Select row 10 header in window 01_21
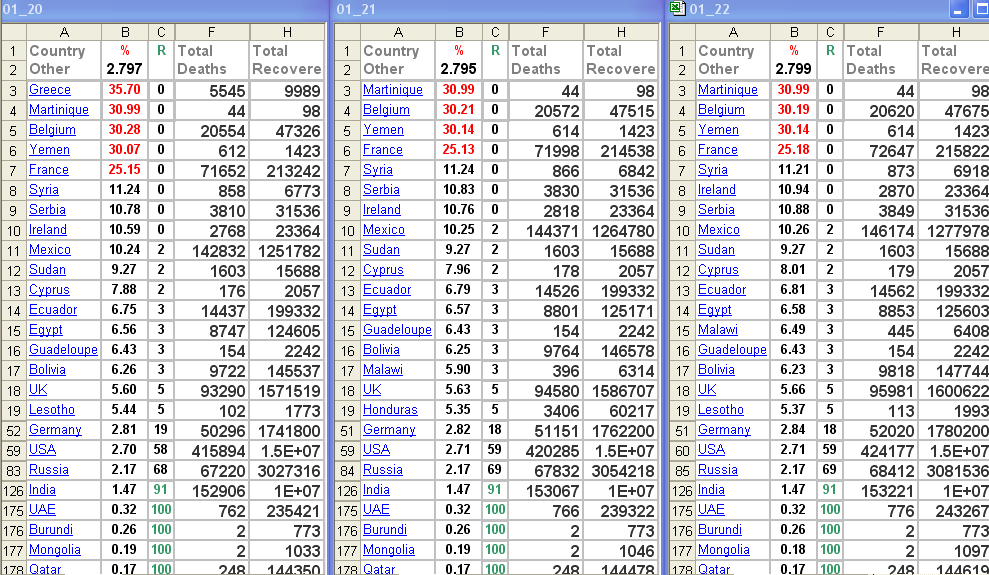Image resolution: width=989 pixels, height=575 pixels. pos(347,231)
